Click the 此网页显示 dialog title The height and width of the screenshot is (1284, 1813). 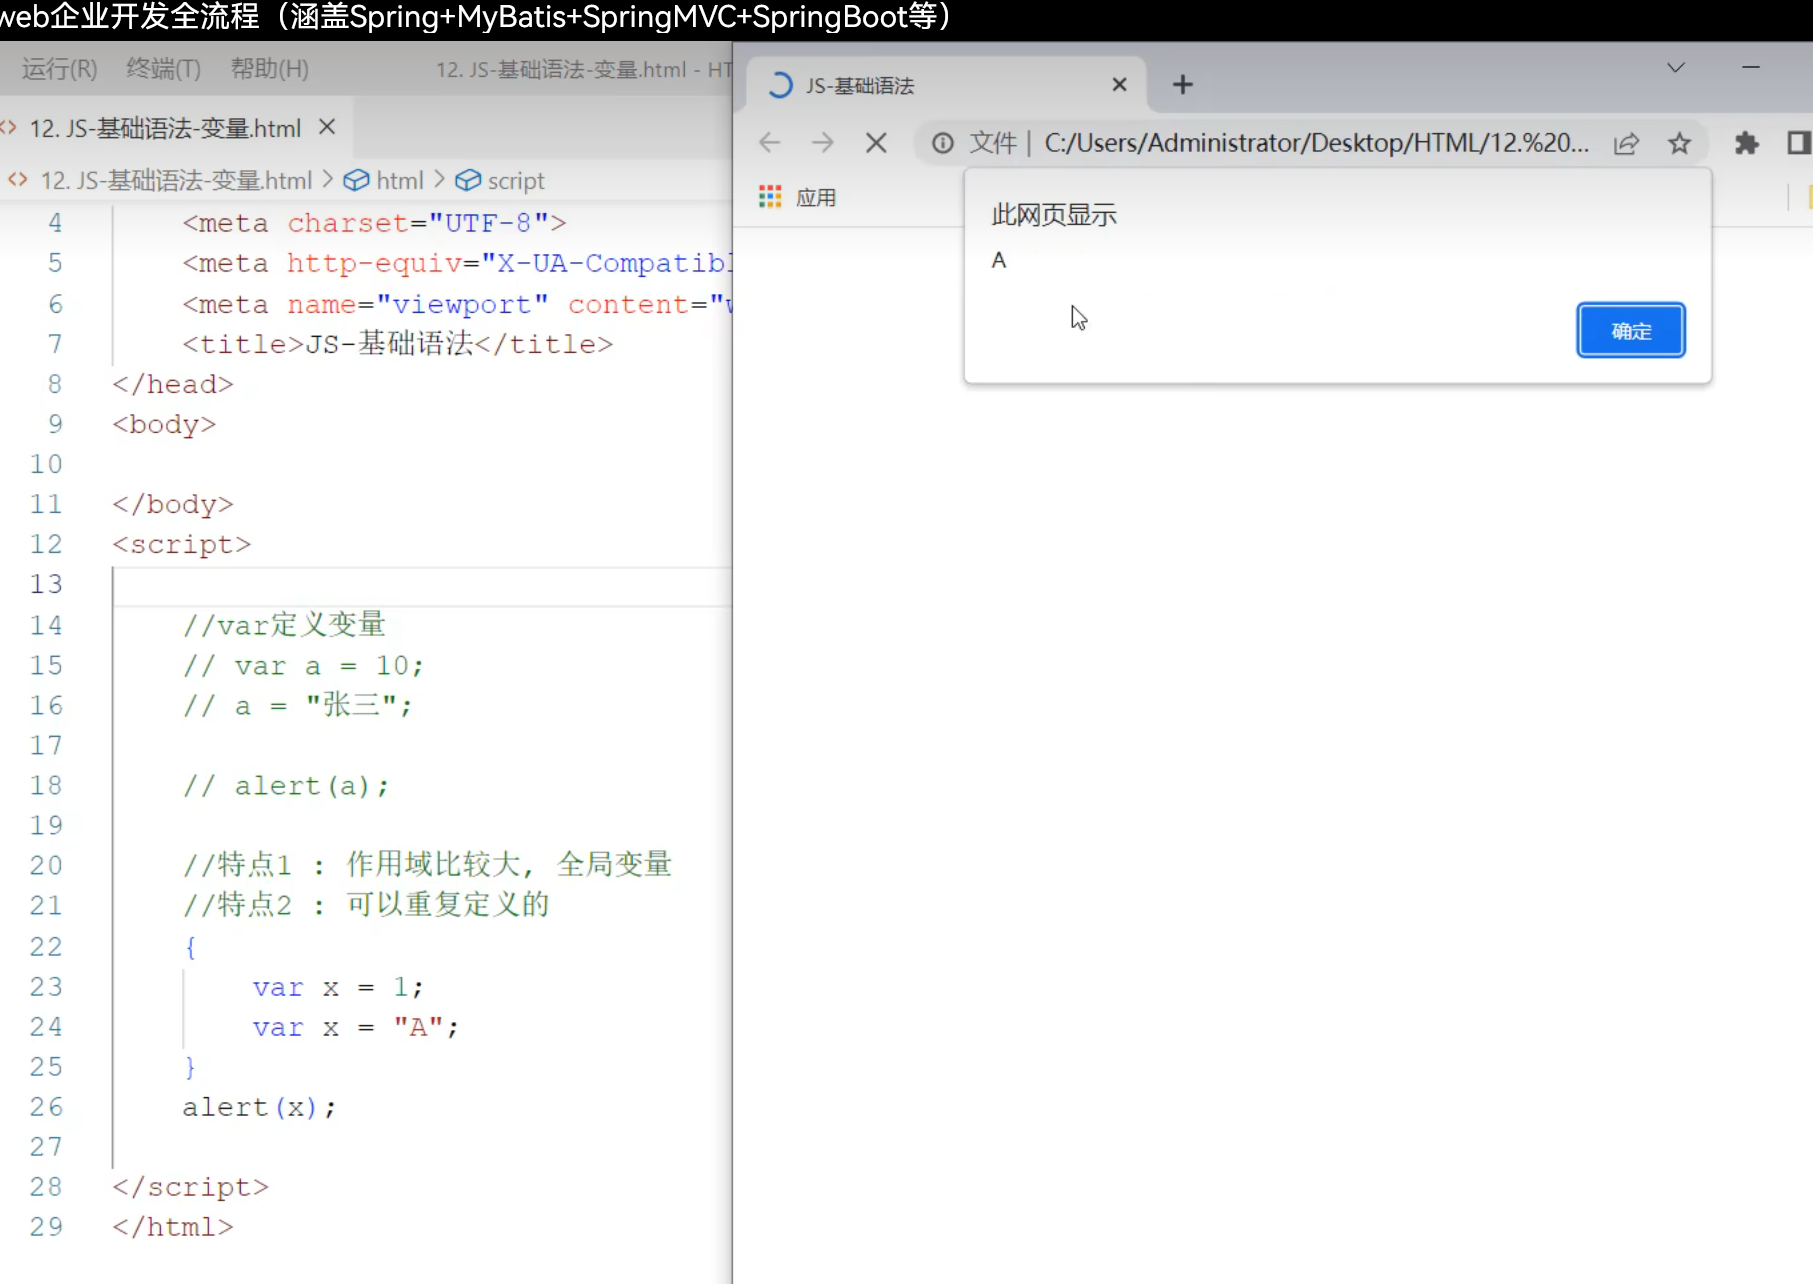[x=1054, y=214]
